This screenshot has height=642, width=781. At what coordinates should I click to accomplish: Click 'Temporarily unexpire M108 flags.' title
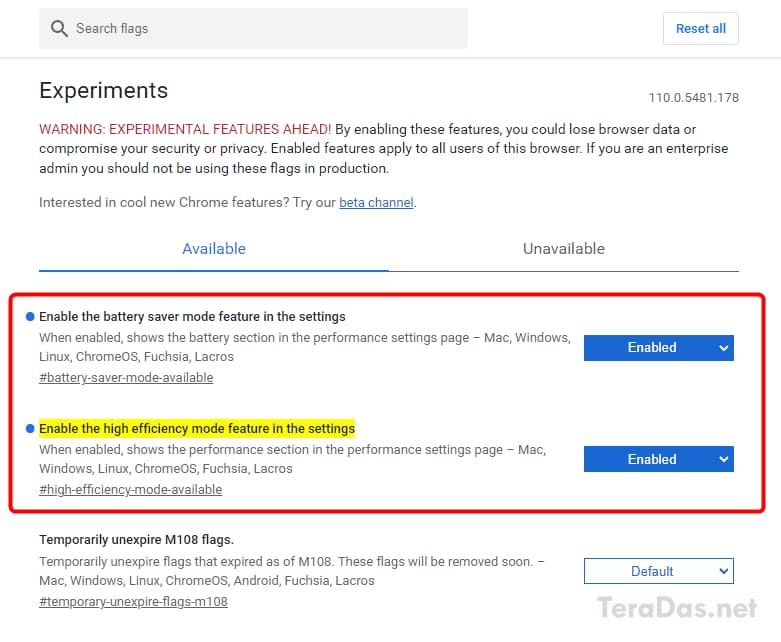click(136, 539)
